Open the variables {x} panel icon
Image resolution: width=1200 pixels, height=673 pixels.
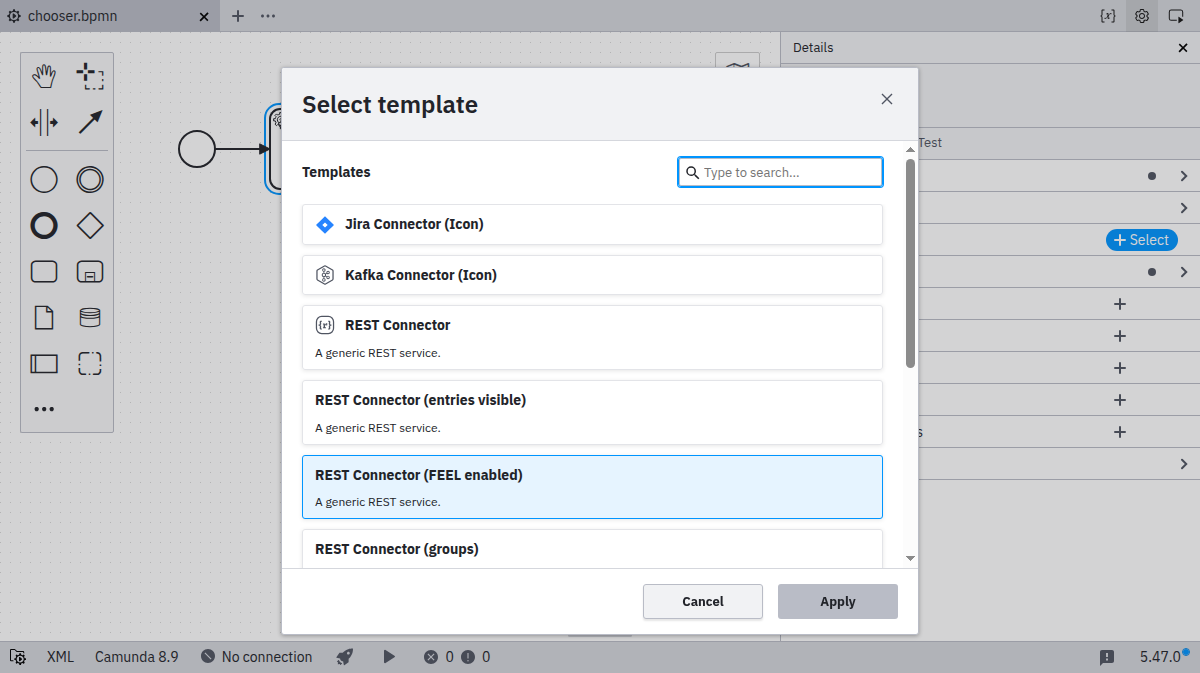1107,16
